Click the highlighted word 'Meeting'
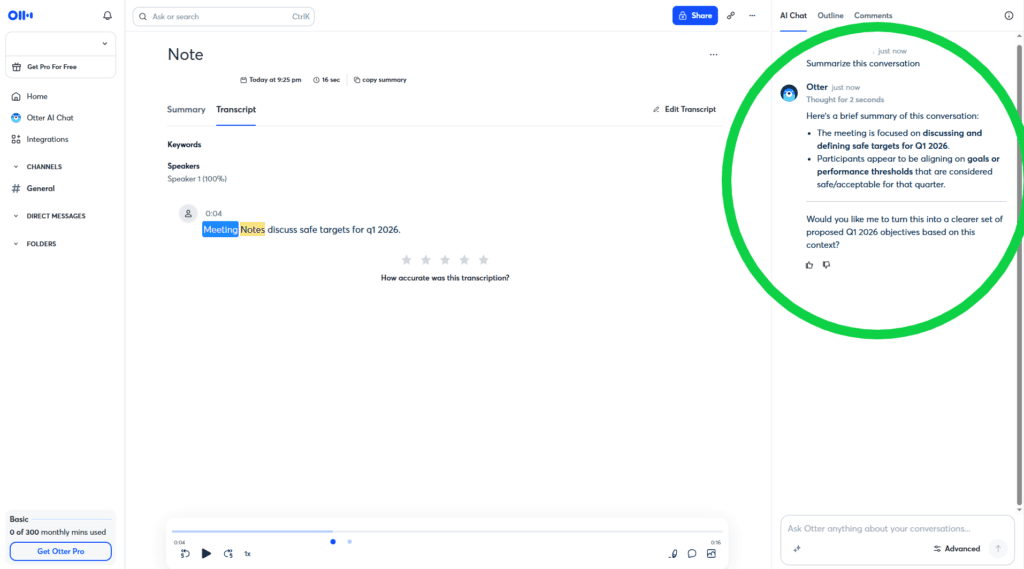The height and width of the screenshot is (569, 1024). tap(220, 230)
